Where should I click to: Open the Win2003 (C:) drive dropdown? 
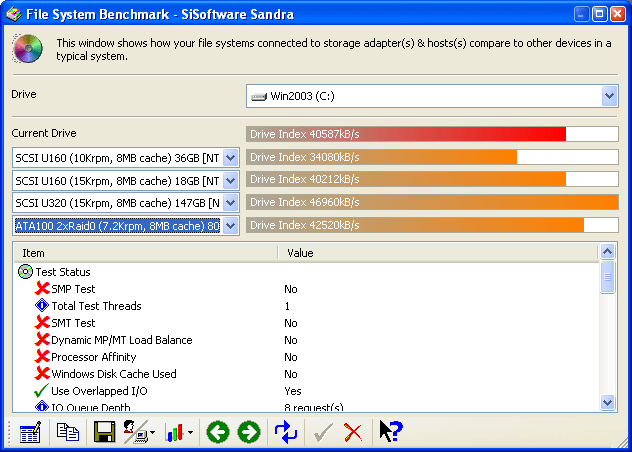609,96
